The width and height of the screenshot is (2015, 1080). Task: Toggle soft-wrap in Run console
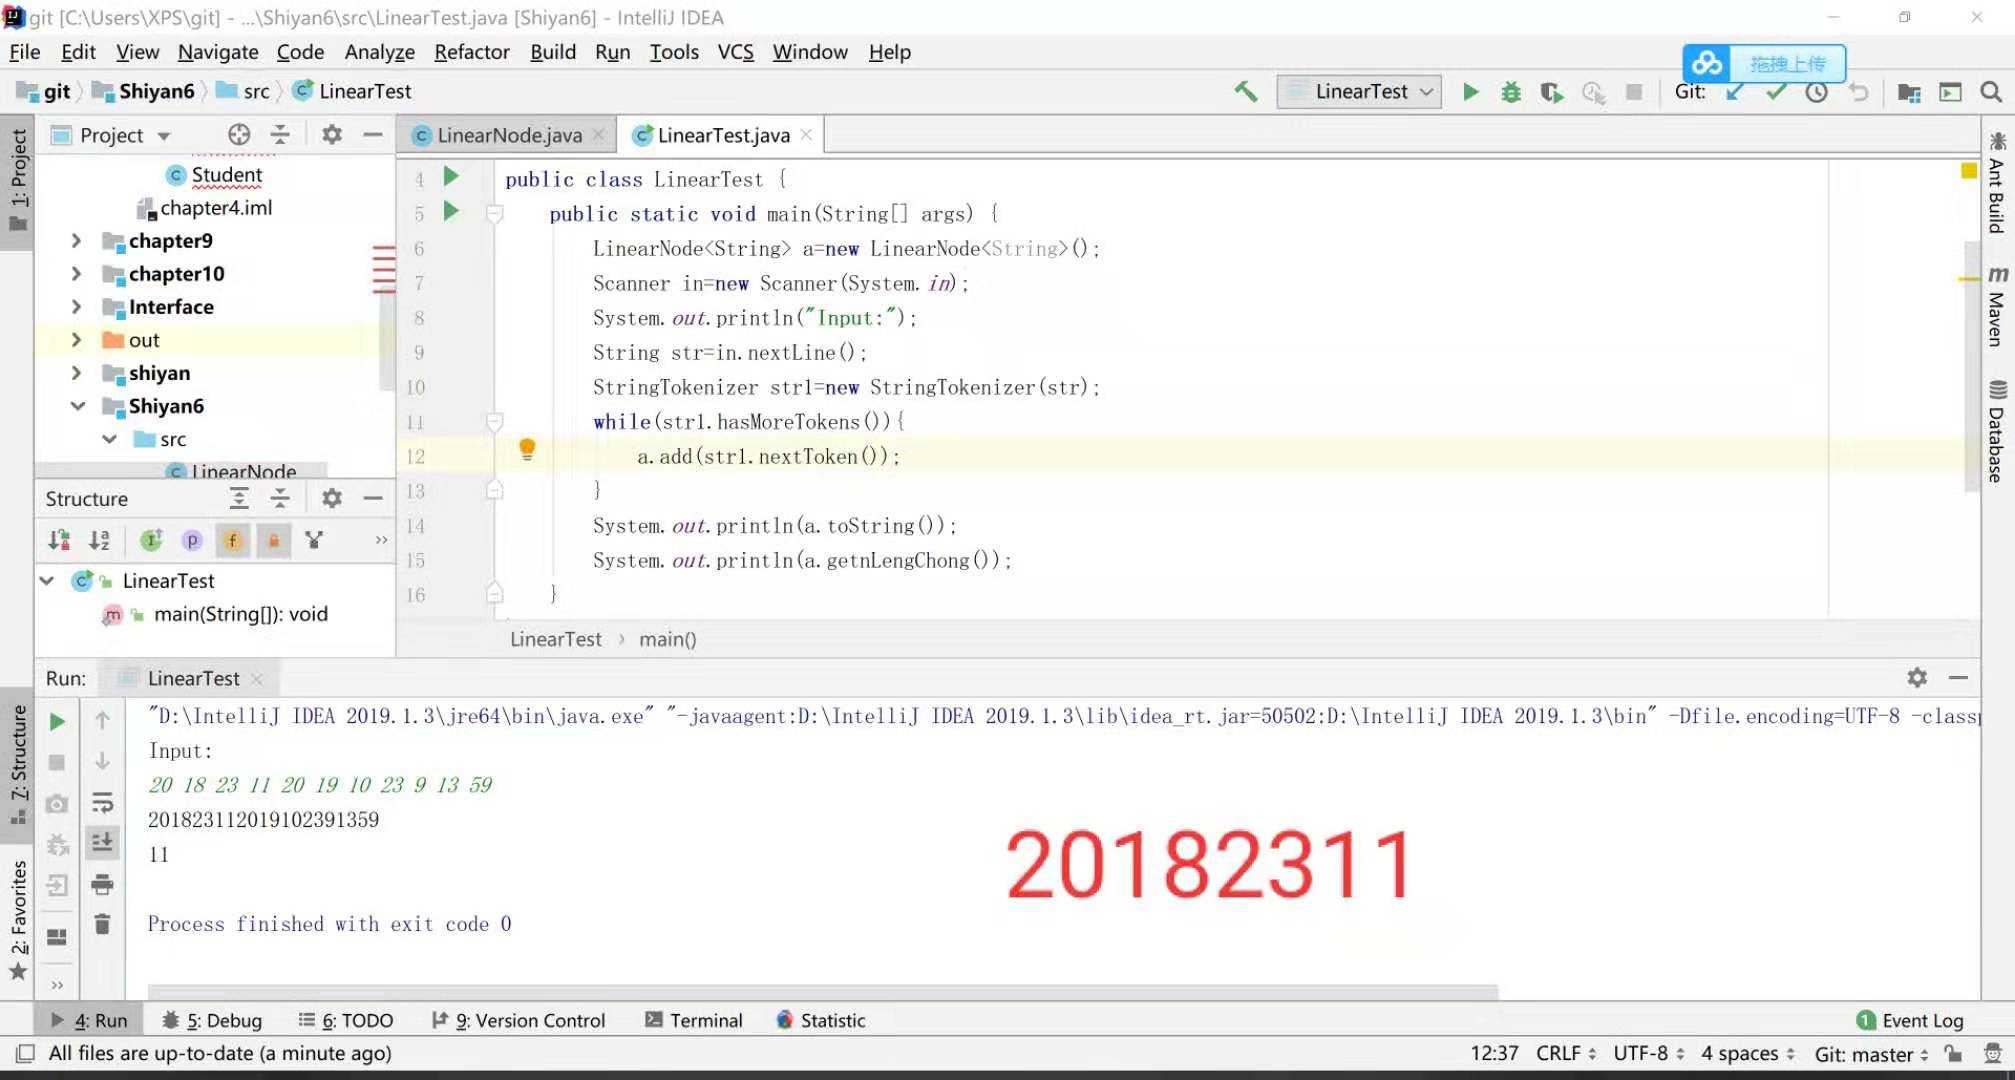coord(102,802)
